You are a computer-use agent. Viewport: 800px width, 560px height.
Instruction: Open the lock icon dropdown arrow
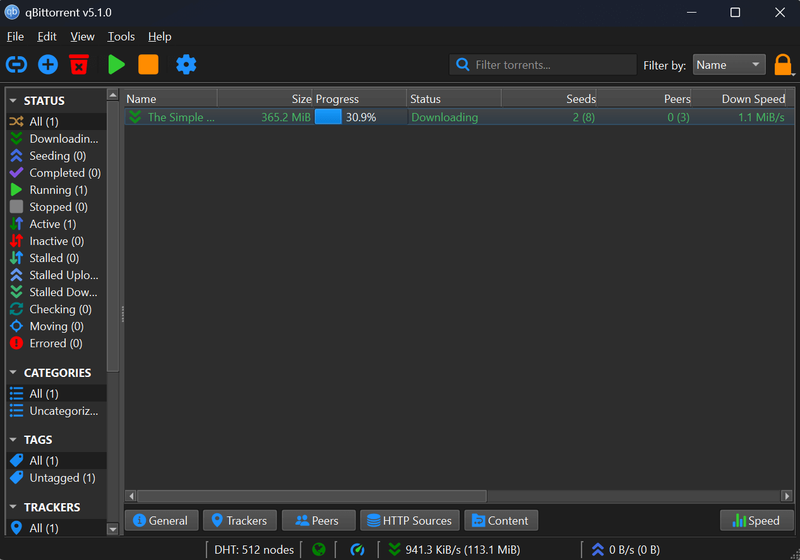coord(793,74)
